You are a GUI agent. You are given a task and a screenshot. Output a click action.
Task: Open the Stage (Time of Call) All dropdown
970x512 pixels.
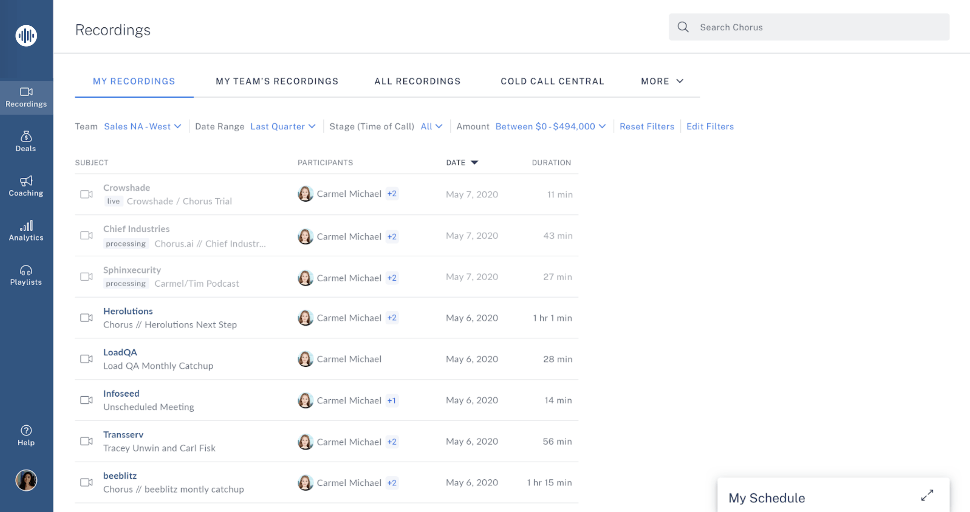click(432, 126)
